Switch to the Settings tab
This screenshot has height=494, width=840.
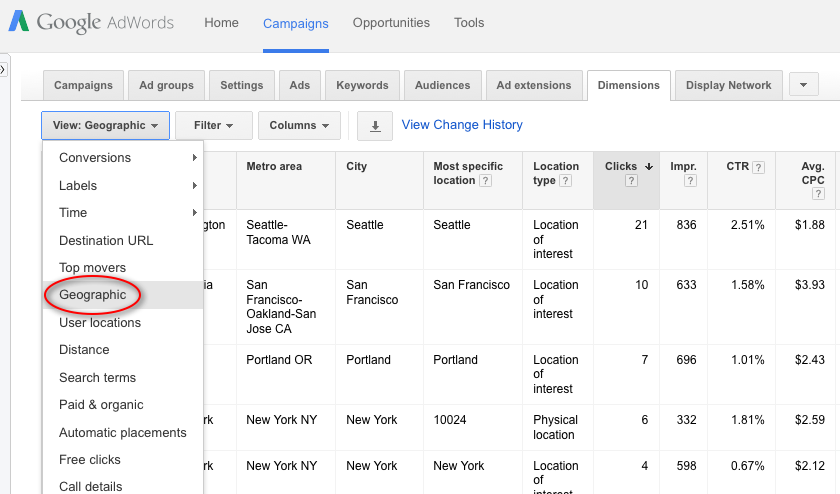tap(242, 85)
